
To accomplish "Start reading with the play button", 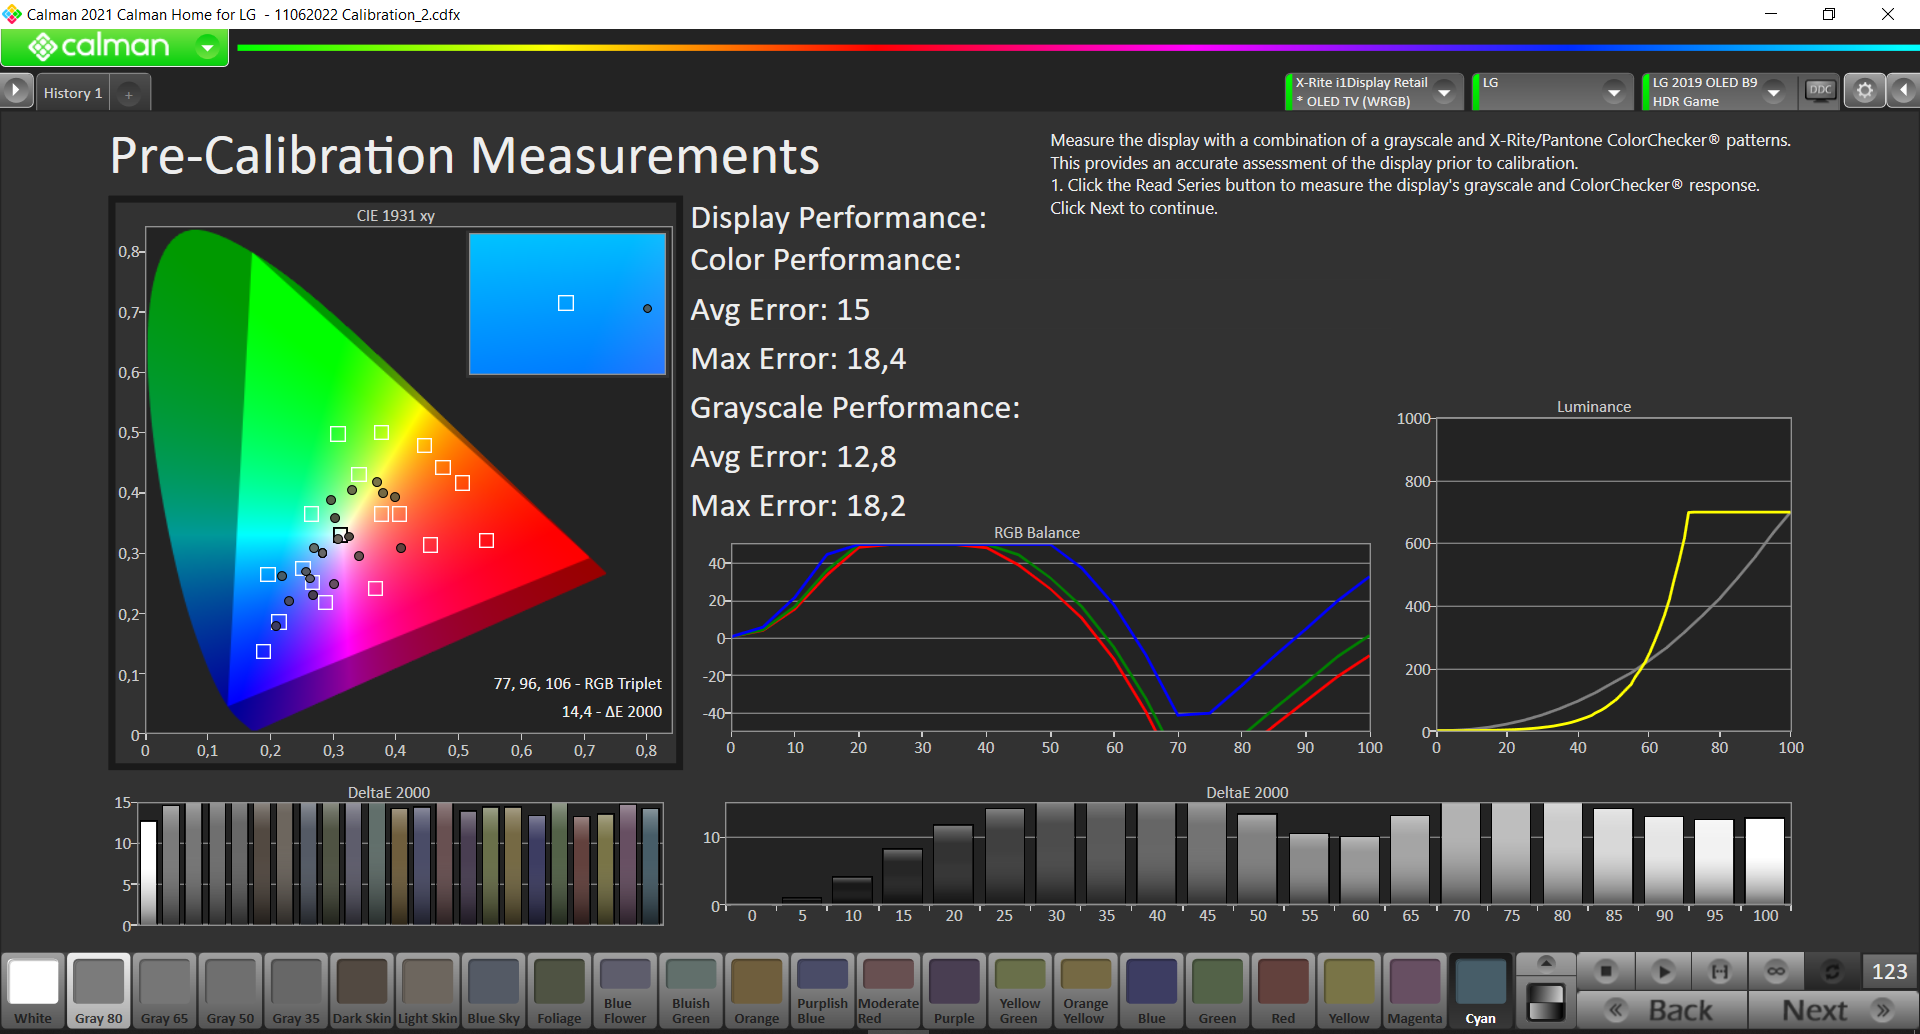I will [x=1663, y=971].
